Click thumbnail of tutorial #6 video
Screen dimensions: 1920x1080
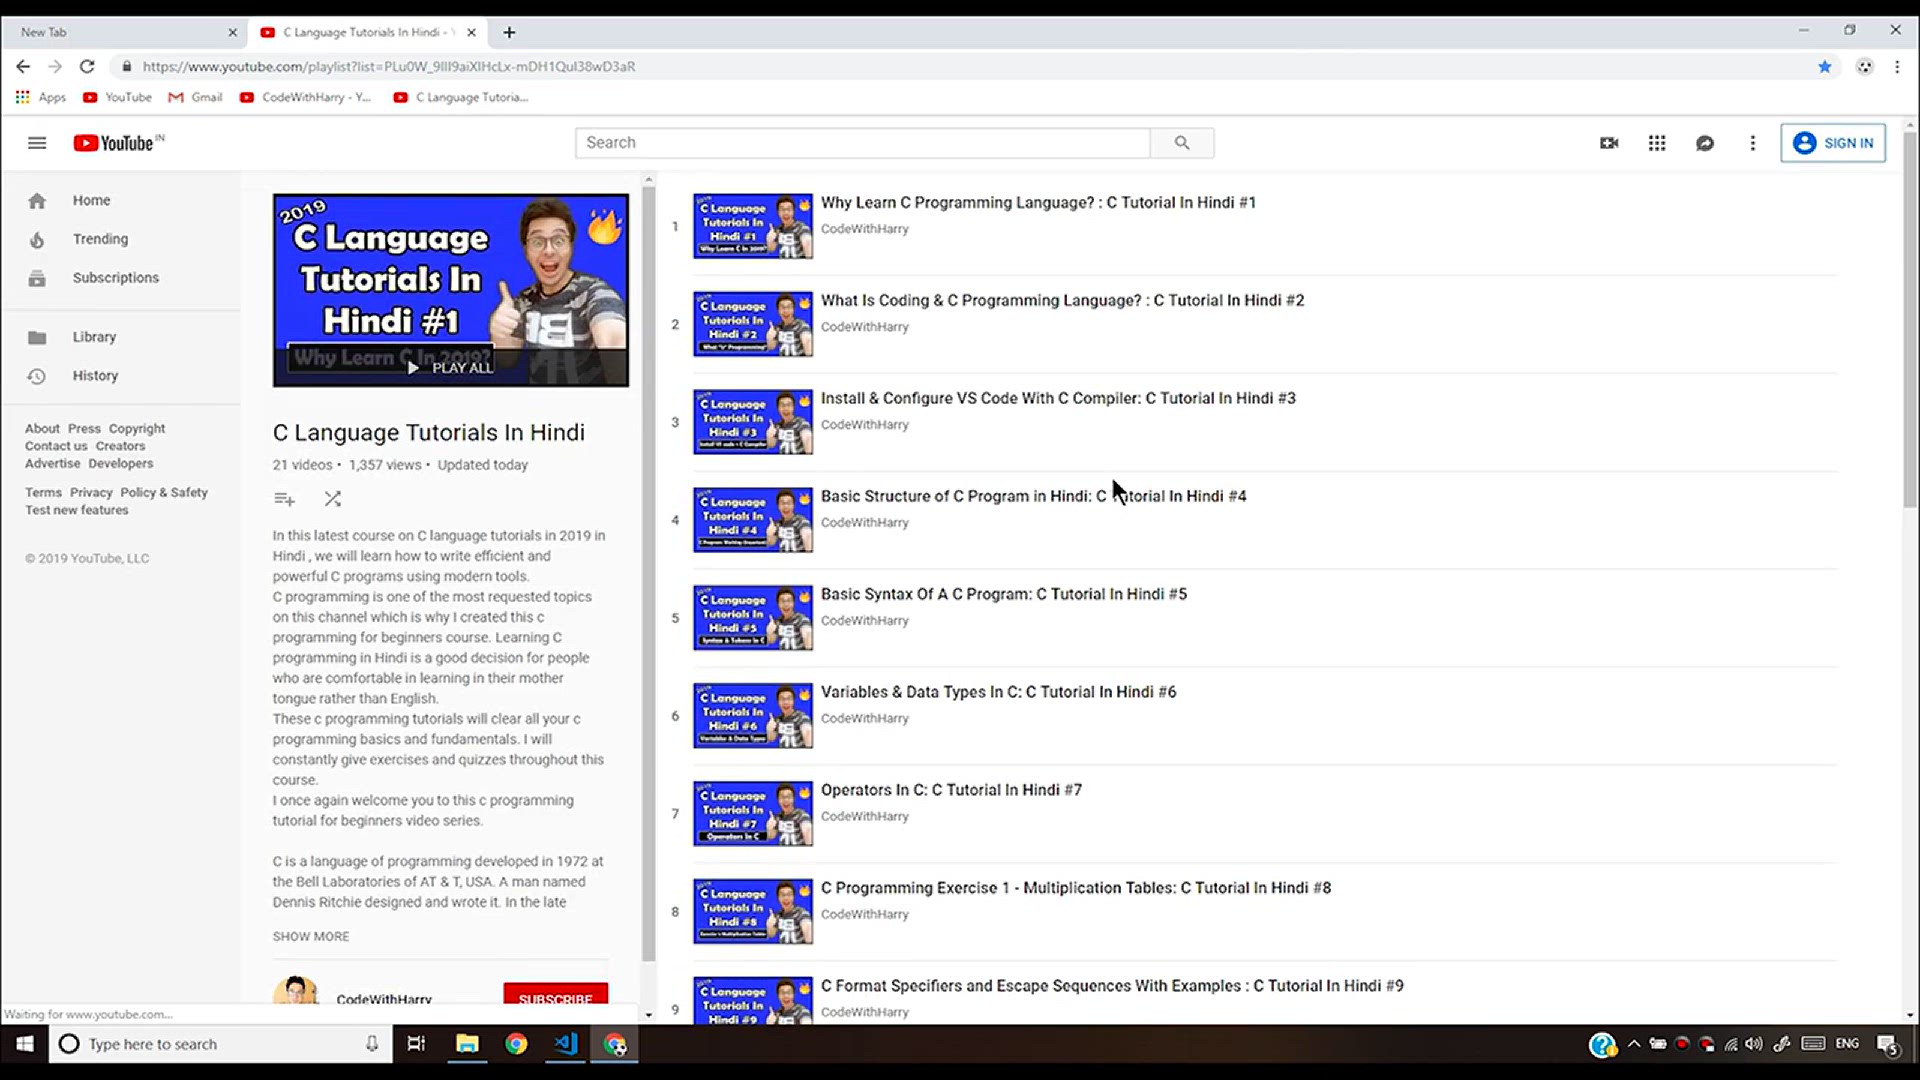pyautogui.click(x=753, y=716)
